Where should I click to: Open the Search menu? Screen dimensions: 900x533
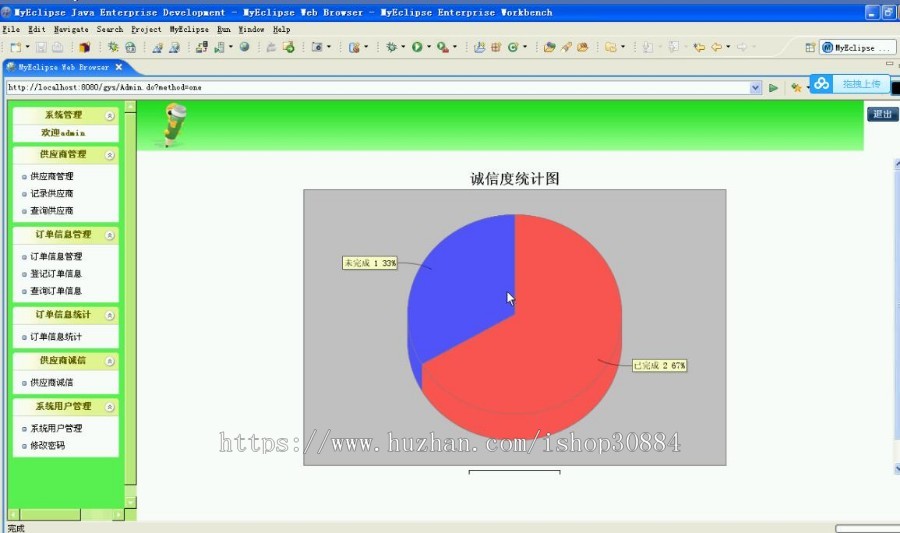[x=110, y=29]
